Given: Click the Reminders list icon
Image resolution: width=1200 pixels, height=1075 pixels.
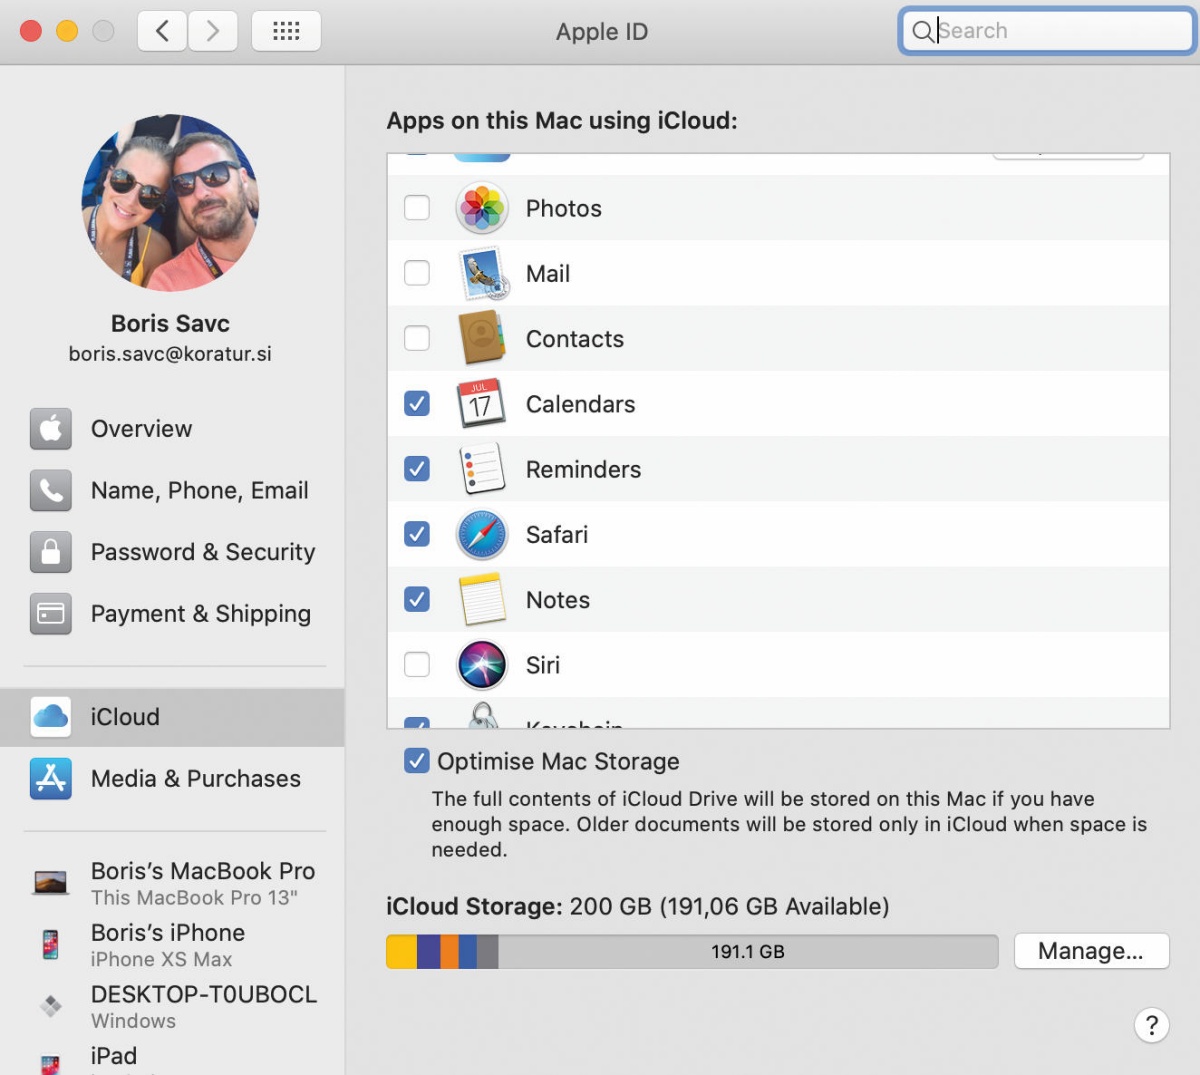Looking at the screenshot, I should 482,469.
